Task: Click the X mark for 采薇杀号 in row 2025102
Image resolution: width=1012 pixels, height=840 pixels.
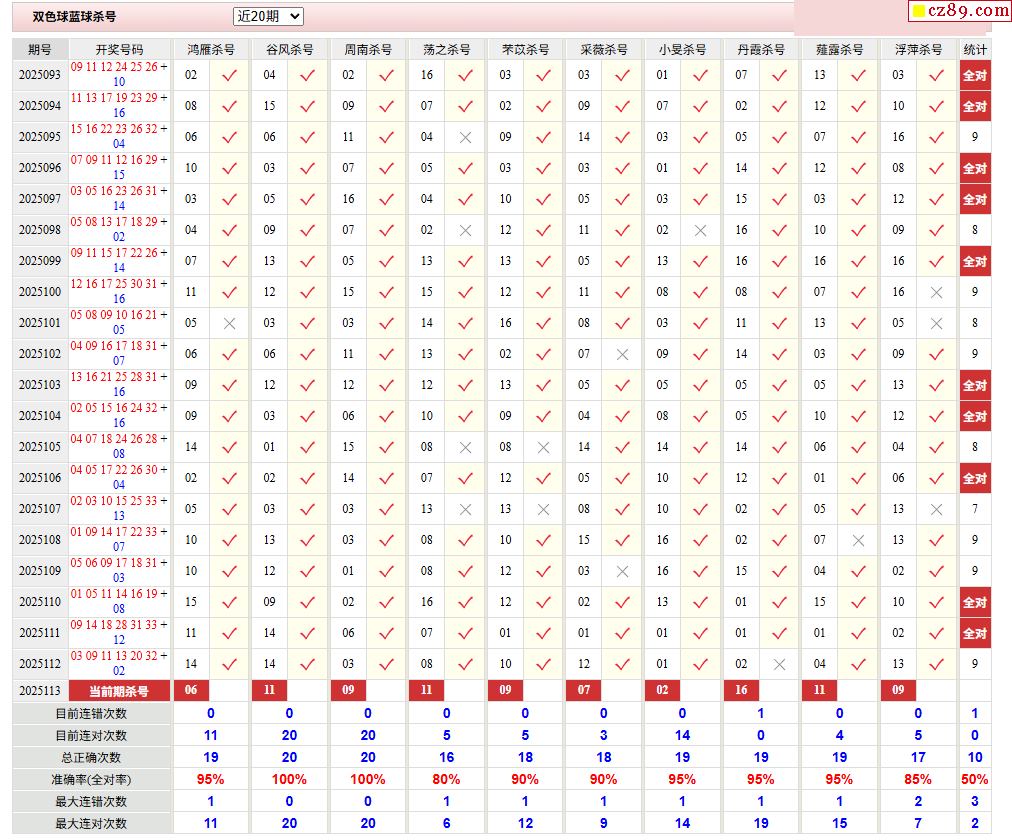Action: point(622,354)
